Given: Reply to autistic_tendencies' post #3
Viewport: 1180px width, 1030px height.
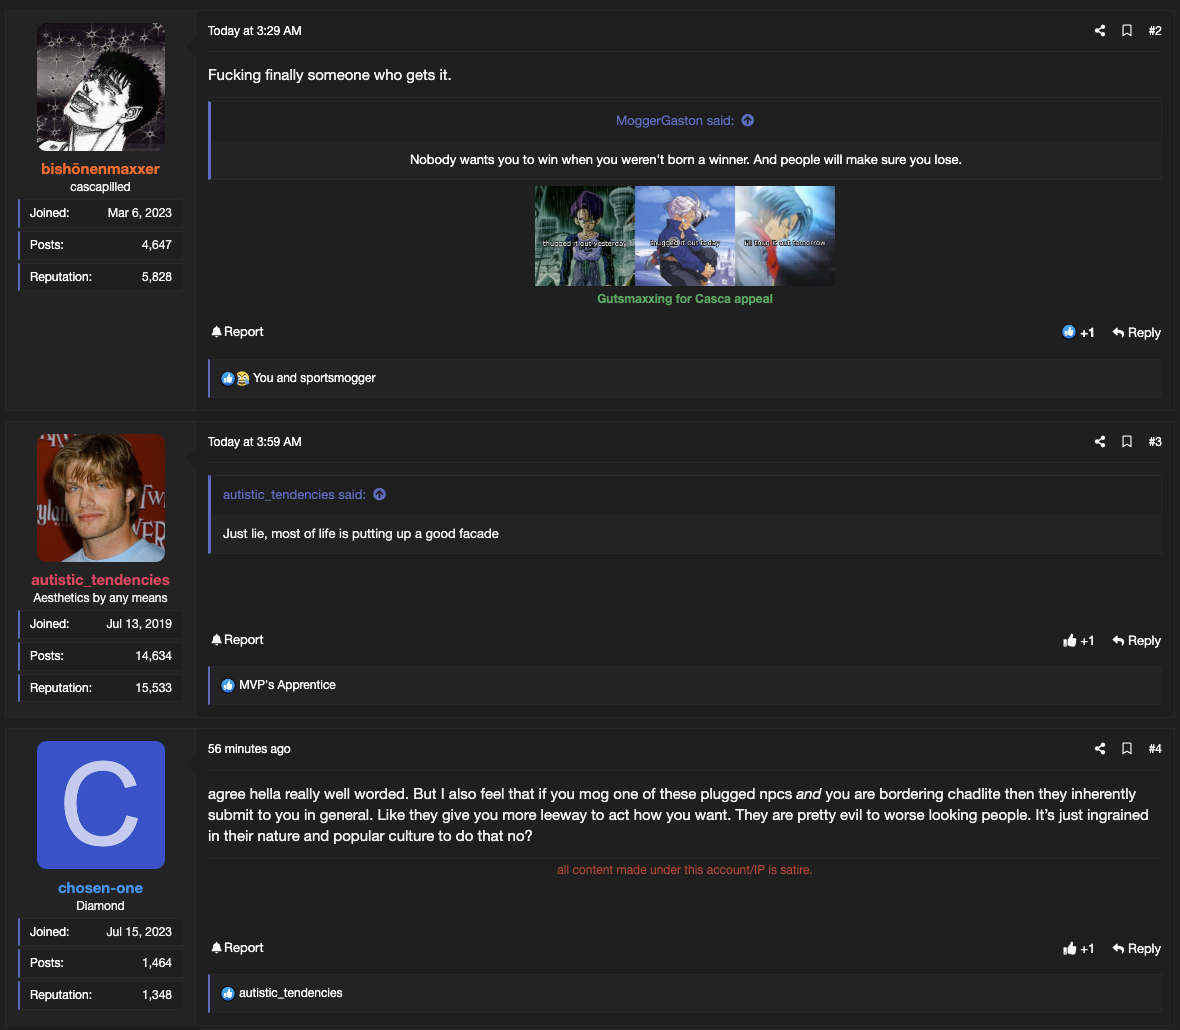Looking at the screenshot, I should [x=1136, y=641].
